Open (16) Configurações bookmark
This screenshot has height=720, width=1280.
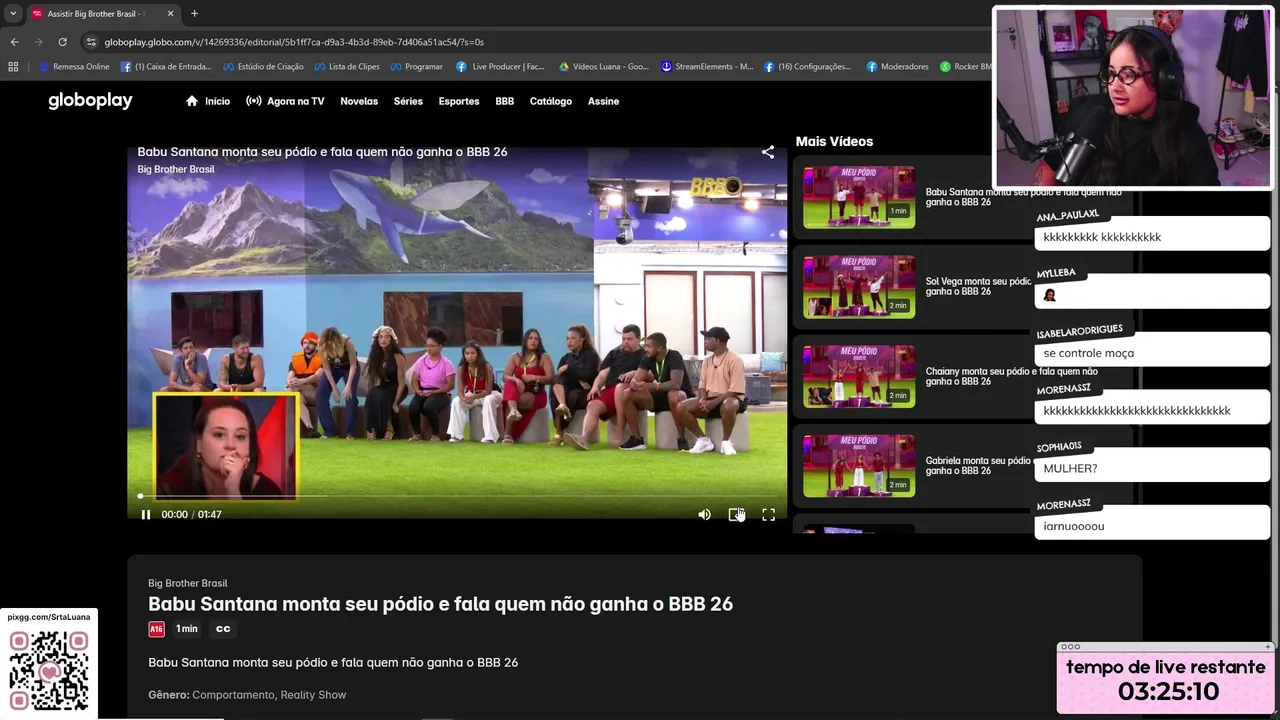coord(807,67)
